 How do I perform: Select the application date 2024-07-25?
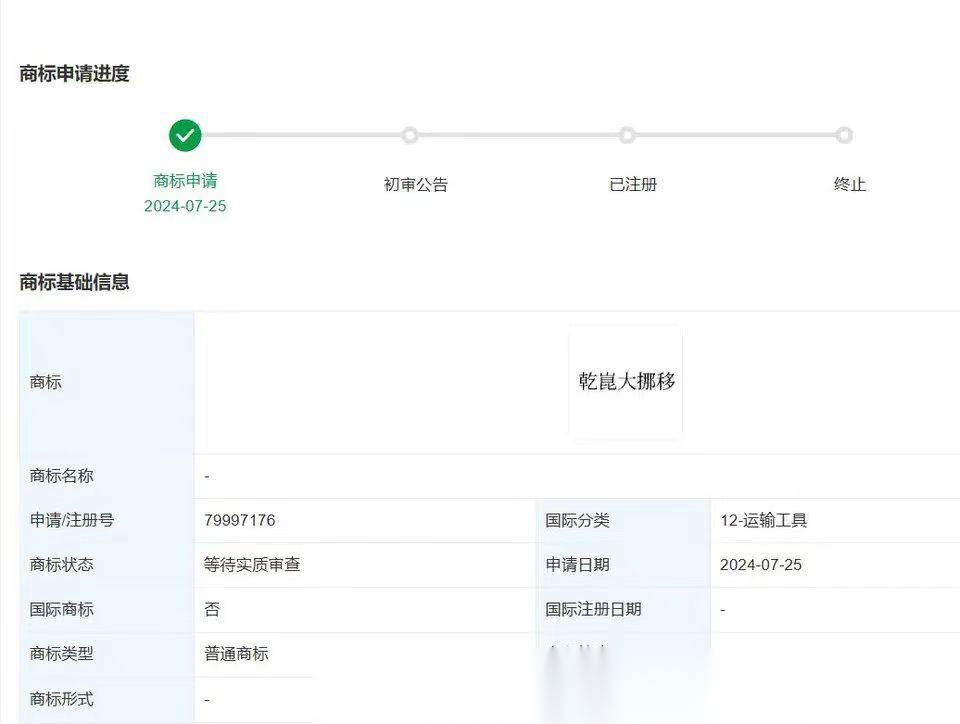pos(760,565)
